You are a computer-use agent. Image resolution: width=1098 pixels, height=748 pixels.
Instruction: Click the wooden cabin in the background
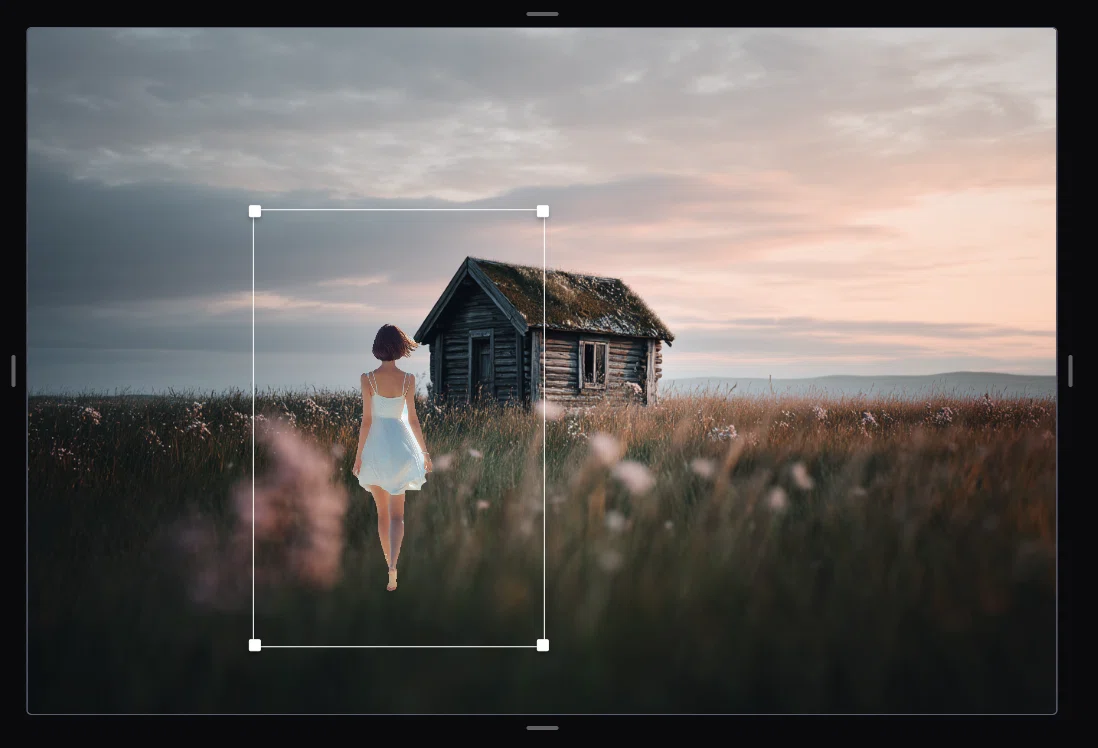pos(543,332)
